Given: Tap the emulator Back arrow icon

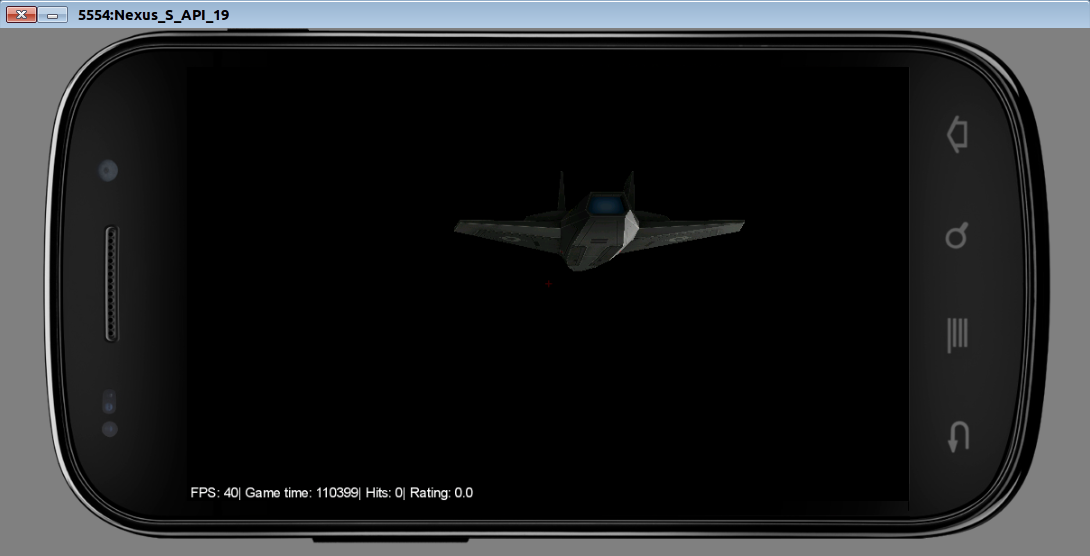Looking at the screenshot, I should 958,437.
